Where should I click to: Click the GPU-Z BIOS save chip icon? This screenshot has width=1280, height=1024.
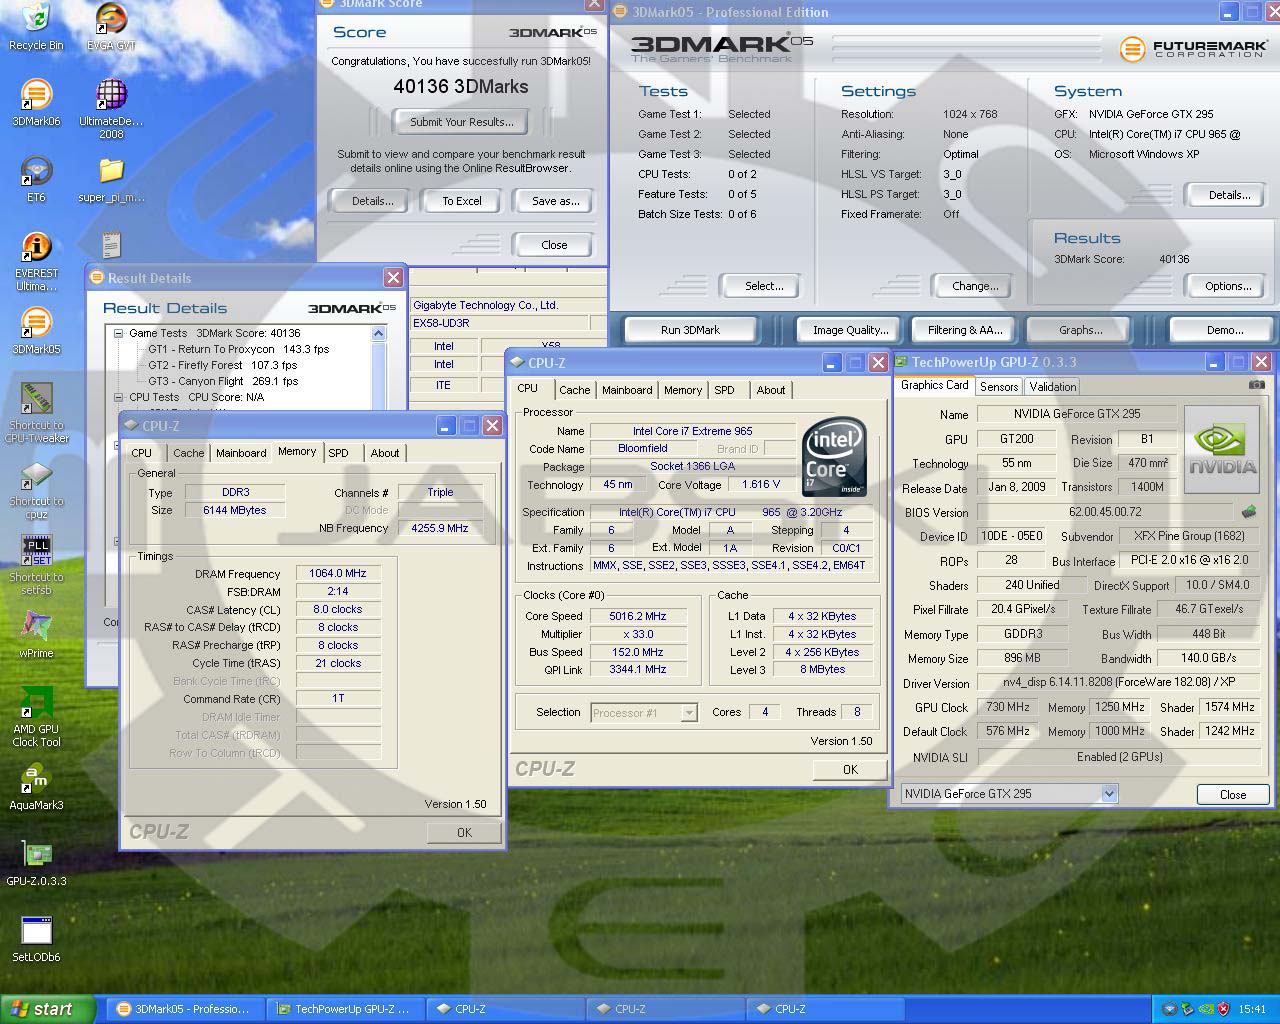[1248, 512]
